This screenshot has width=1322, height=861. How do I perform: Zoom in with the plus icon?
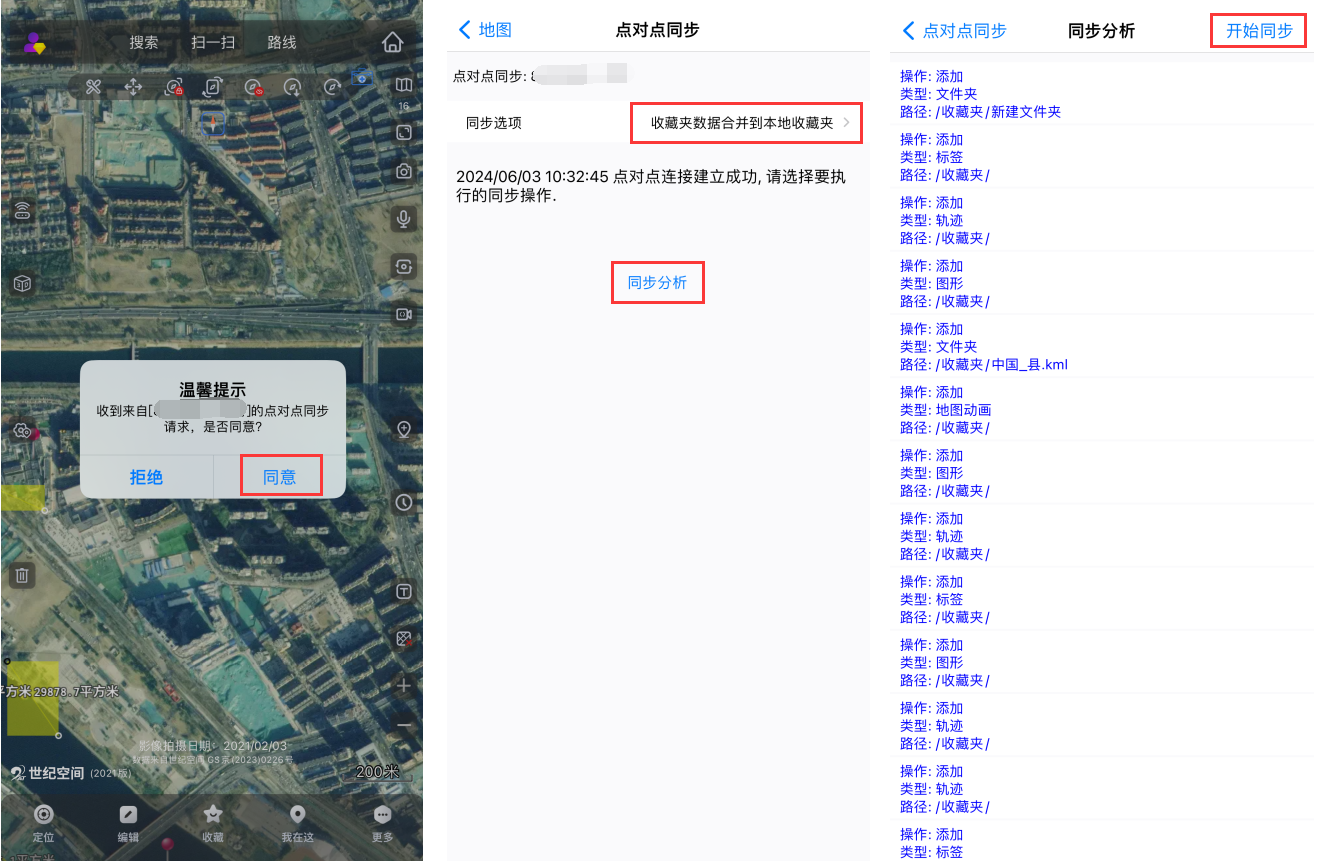point(404,686)
